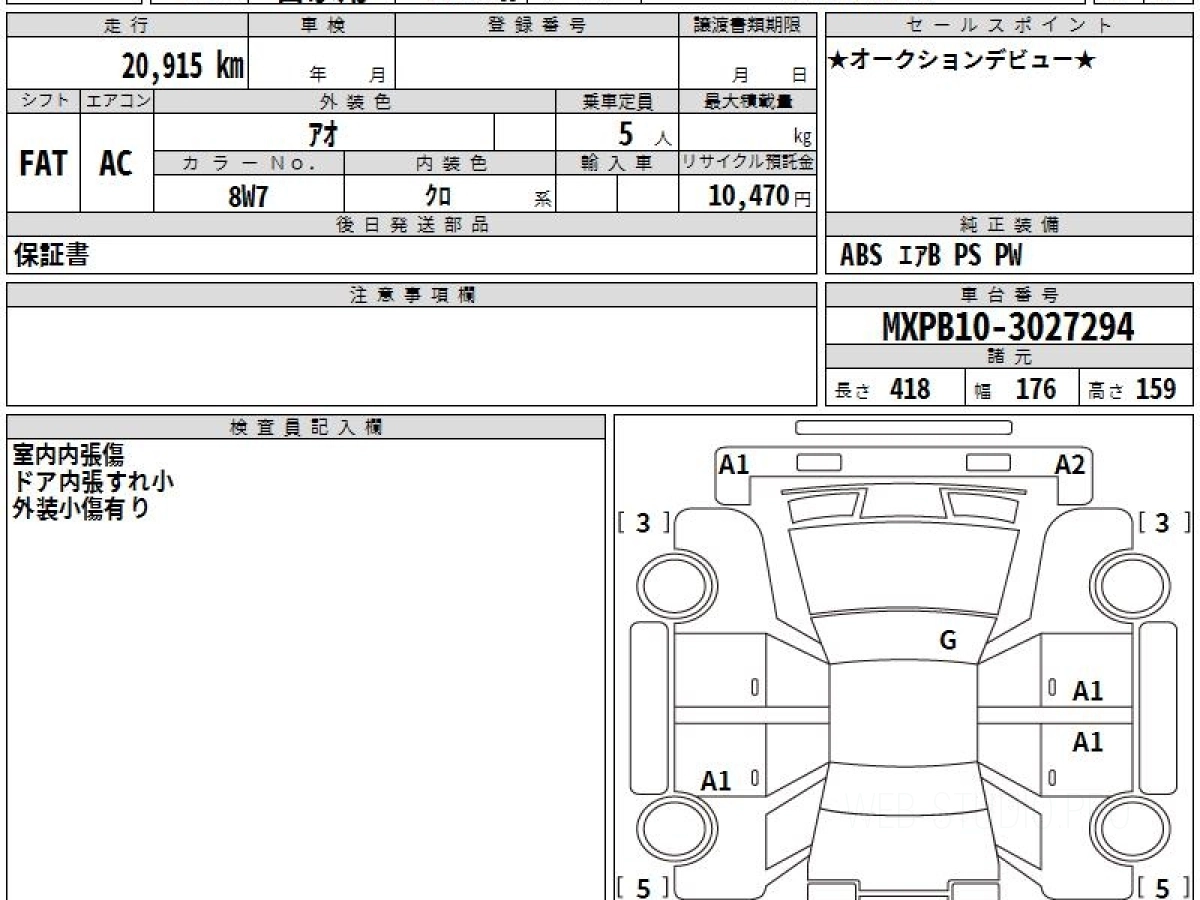The image size is (1200, 900).
Task: Select the A1 mark on the left door
Action: point(716,781)
